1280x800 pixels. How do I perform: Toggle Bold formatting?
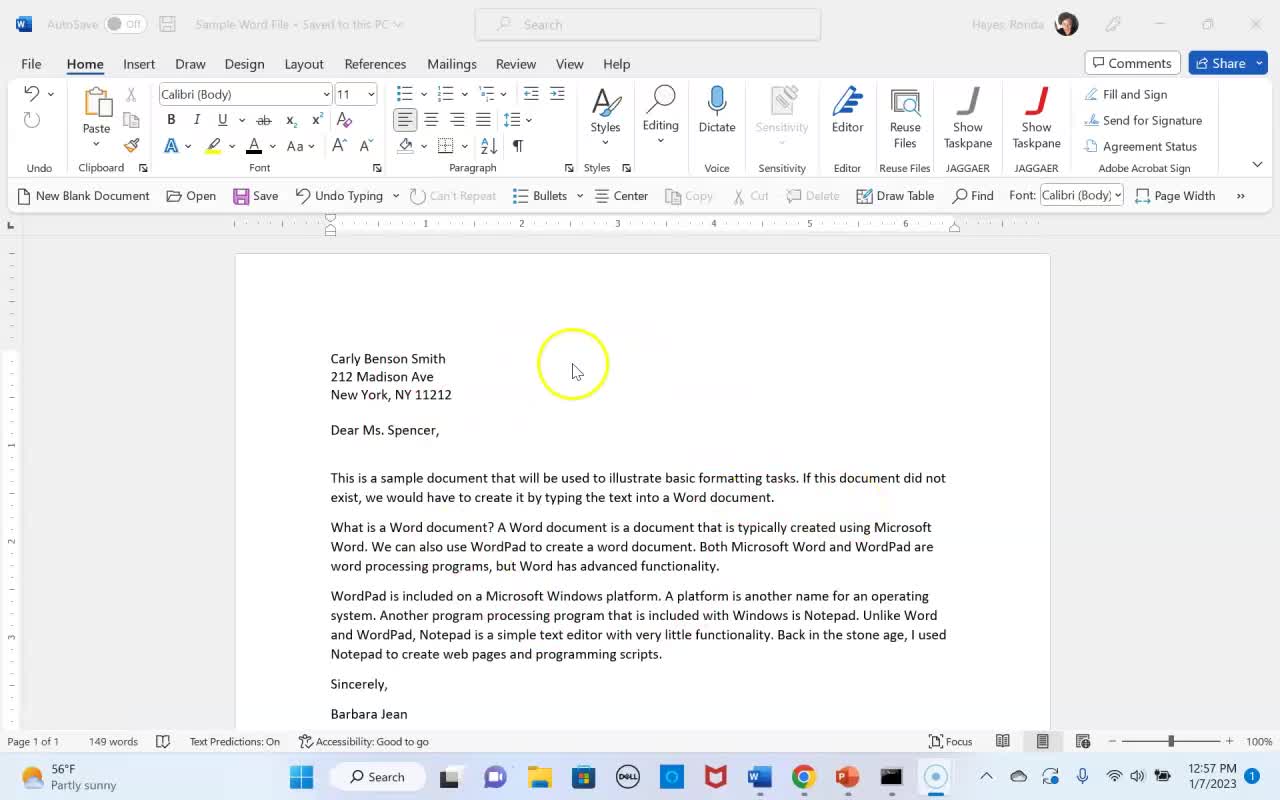coord(171,120)
